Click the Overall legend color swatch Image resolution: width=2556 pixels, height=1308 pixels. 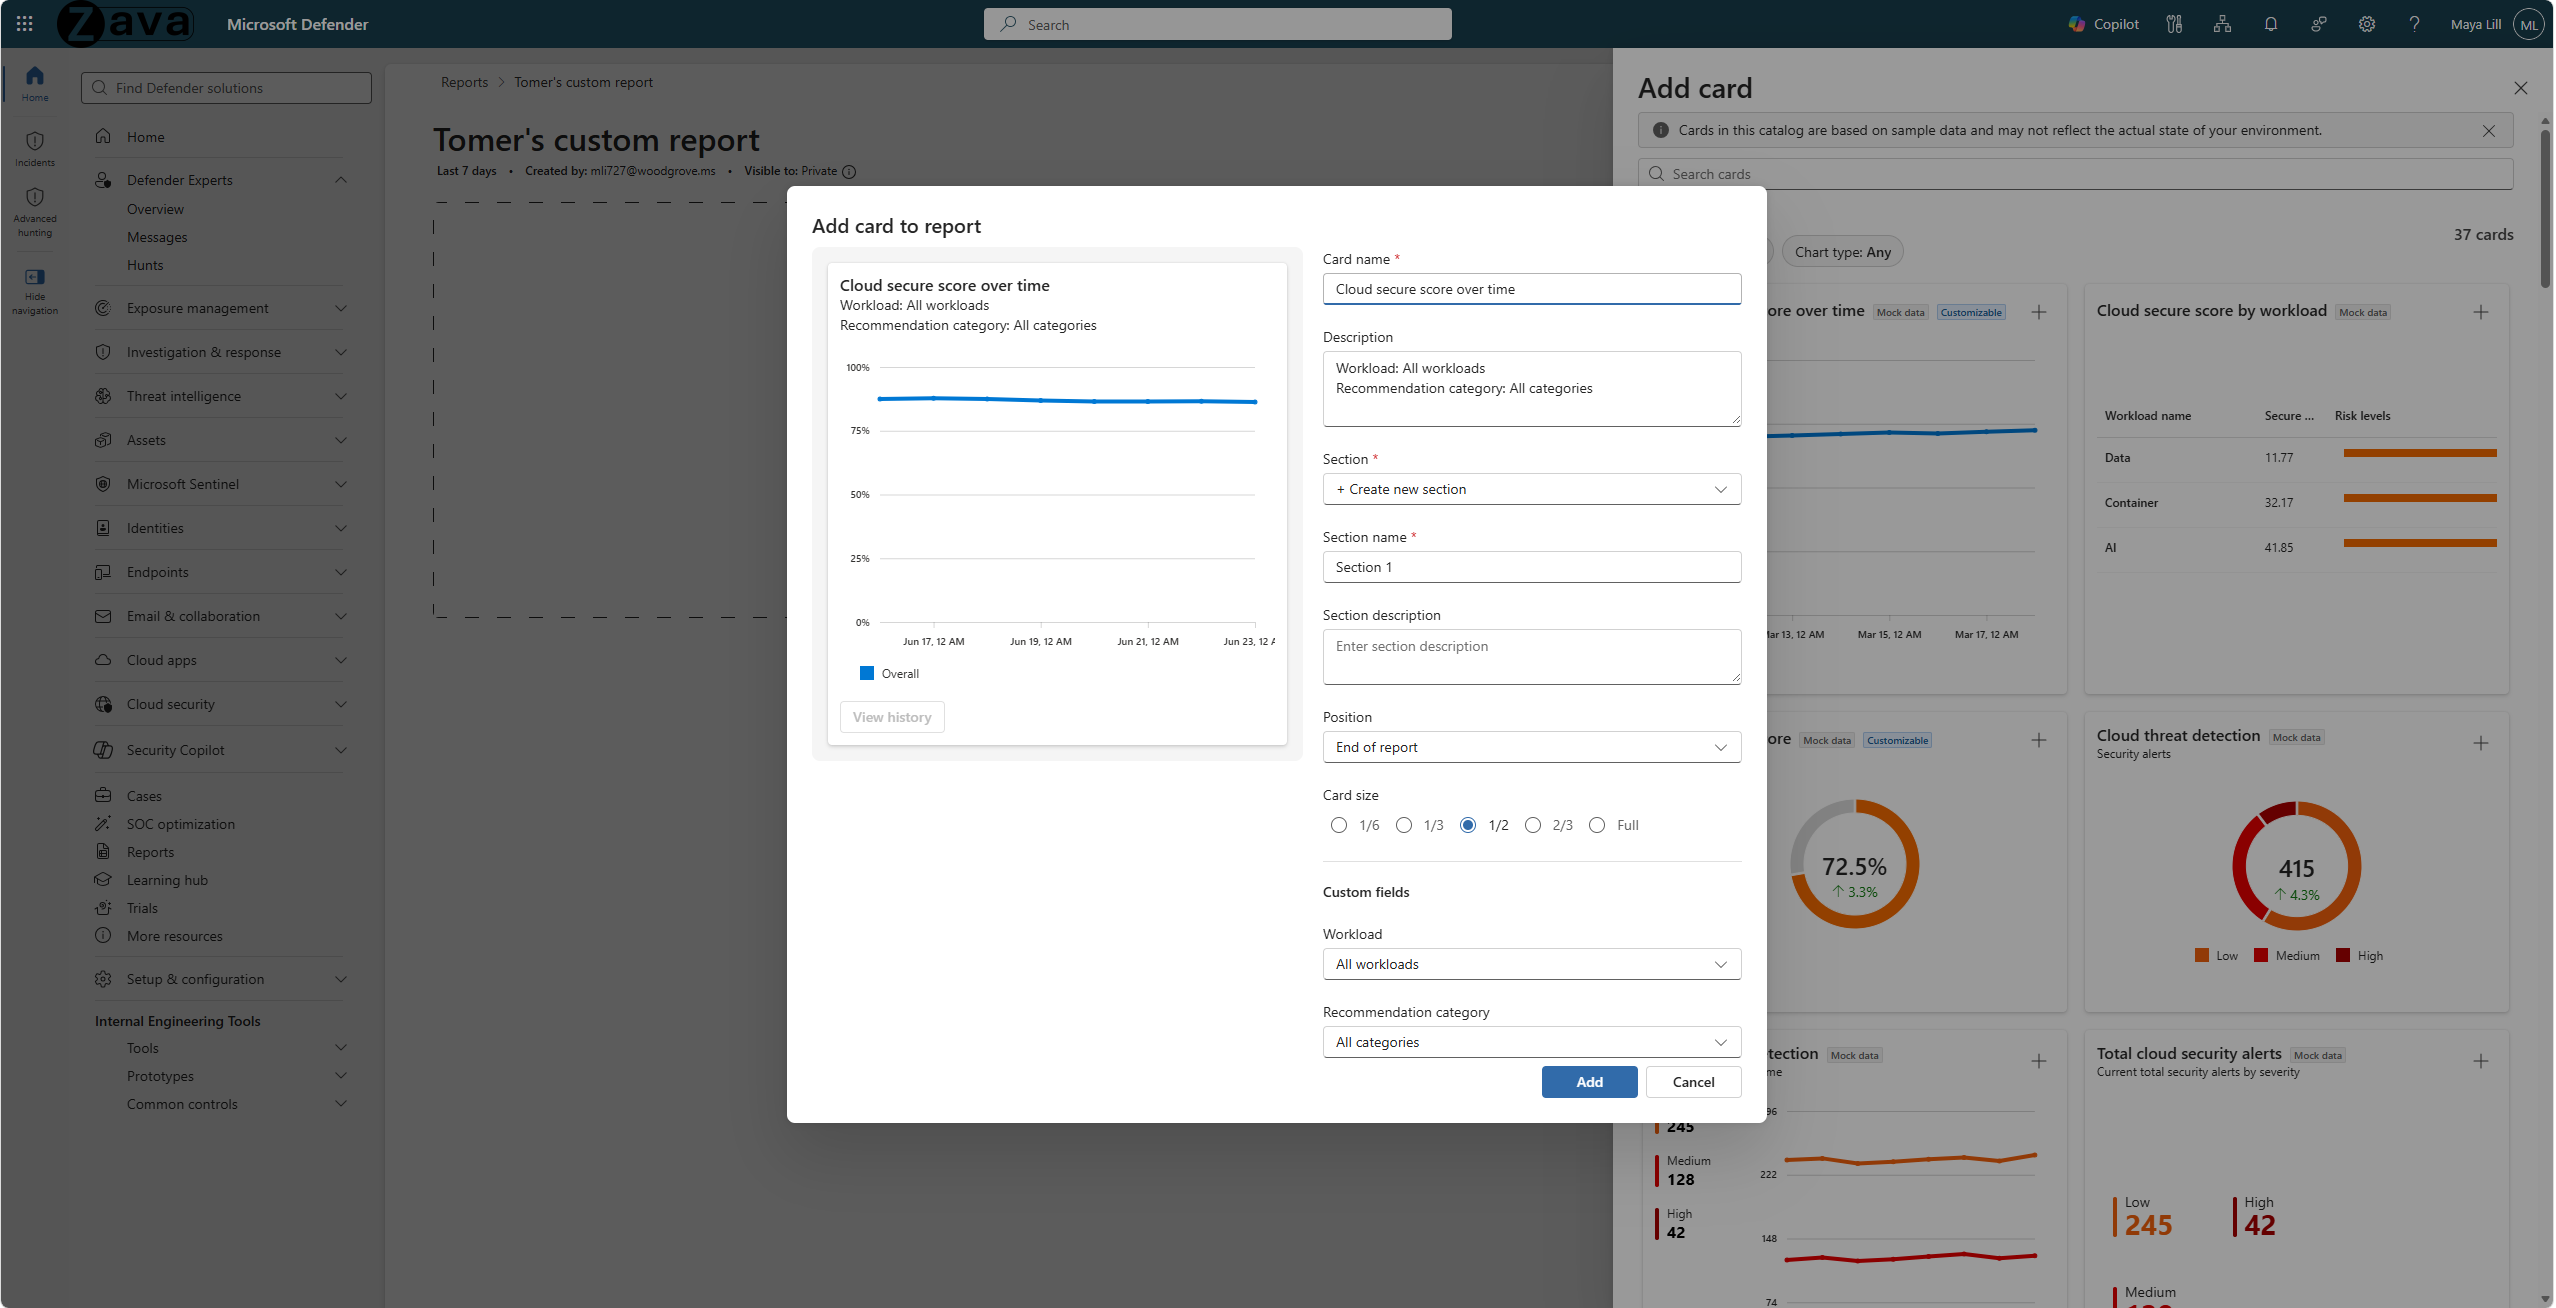(x=867, y=673)
